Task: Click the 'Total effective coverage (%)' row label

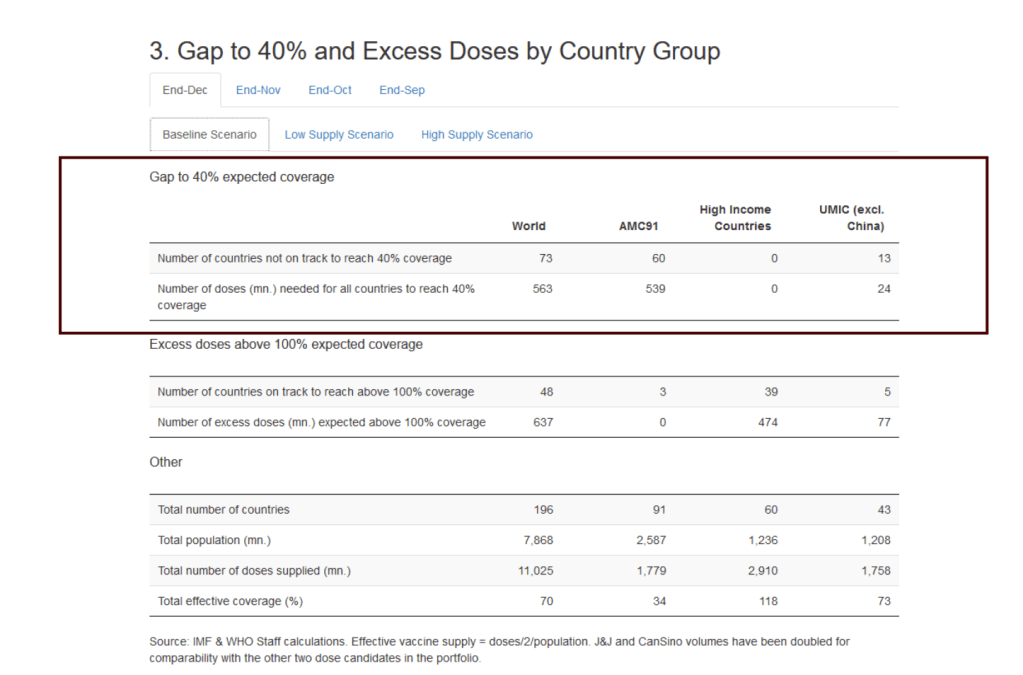Action: [x=230, y=601]
